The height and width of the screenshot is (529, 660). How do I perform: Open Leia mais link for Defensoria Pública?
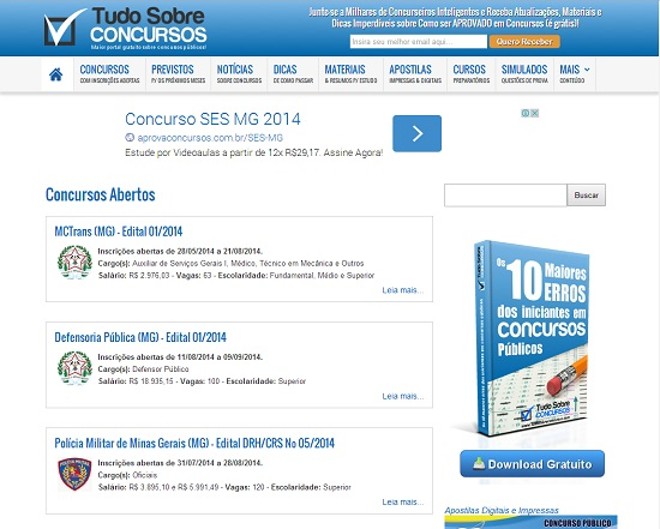tap(402, 396)
